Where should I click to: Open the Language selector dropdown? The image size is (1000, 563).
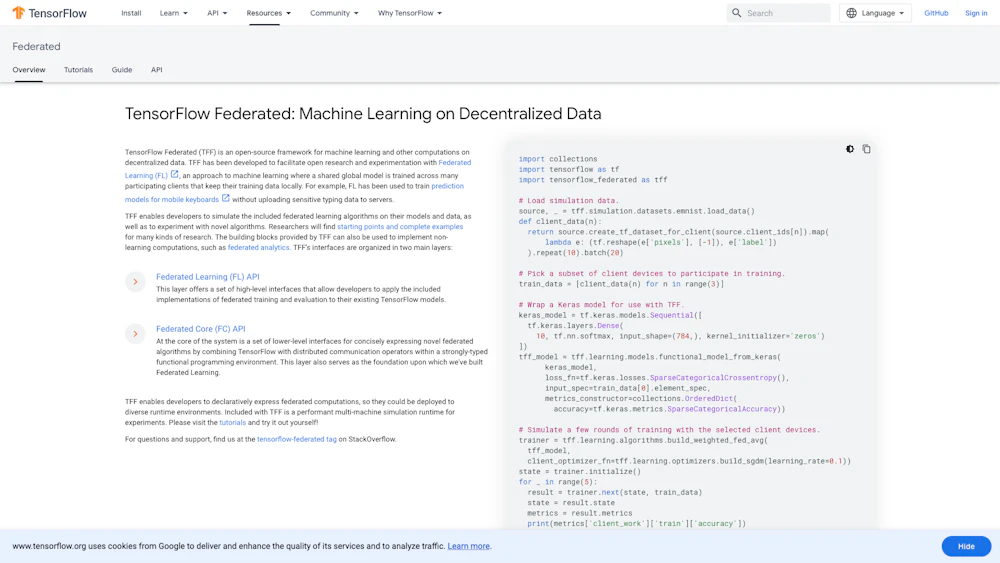(x=875, y=13)
